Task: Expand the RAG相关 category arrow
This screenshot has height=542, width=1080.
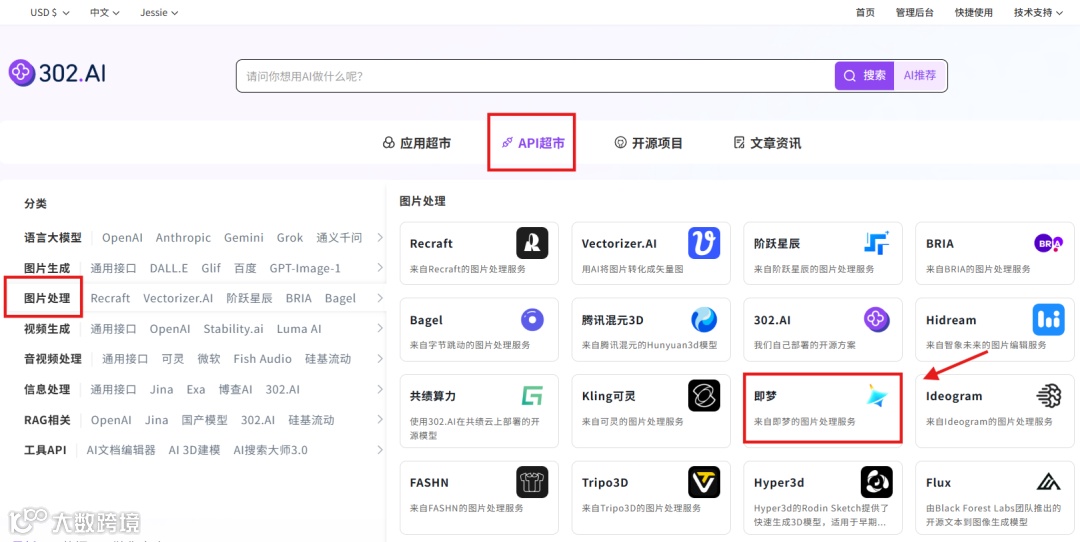Action: (x=380, y=419)
